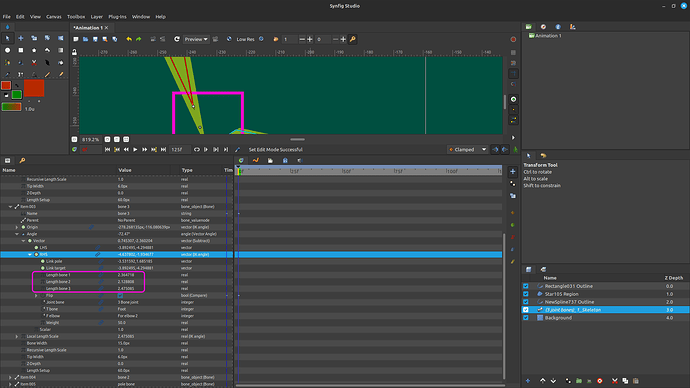Raise the selected layer with up arrow
The height and width of the screenshot is (388, 690).
(x=543, y=381)
